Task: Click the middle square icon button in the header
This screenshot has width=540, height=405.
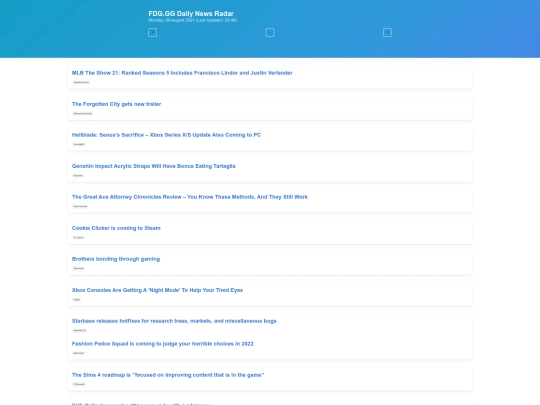Action: tap(270, 32)
